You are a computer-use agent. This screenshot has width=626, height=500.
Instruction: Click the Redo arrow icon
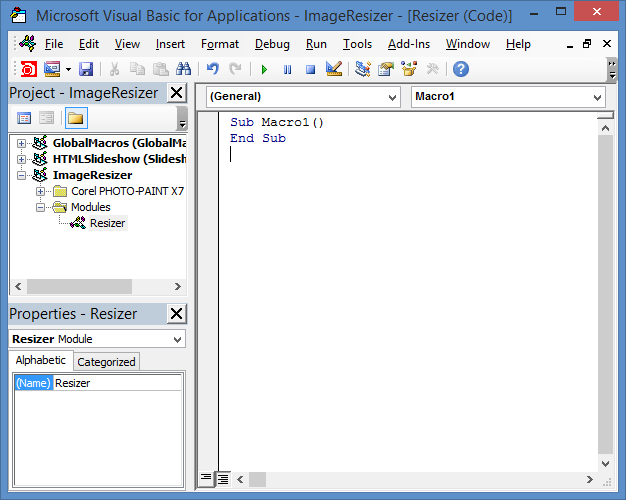coord(235,69)
